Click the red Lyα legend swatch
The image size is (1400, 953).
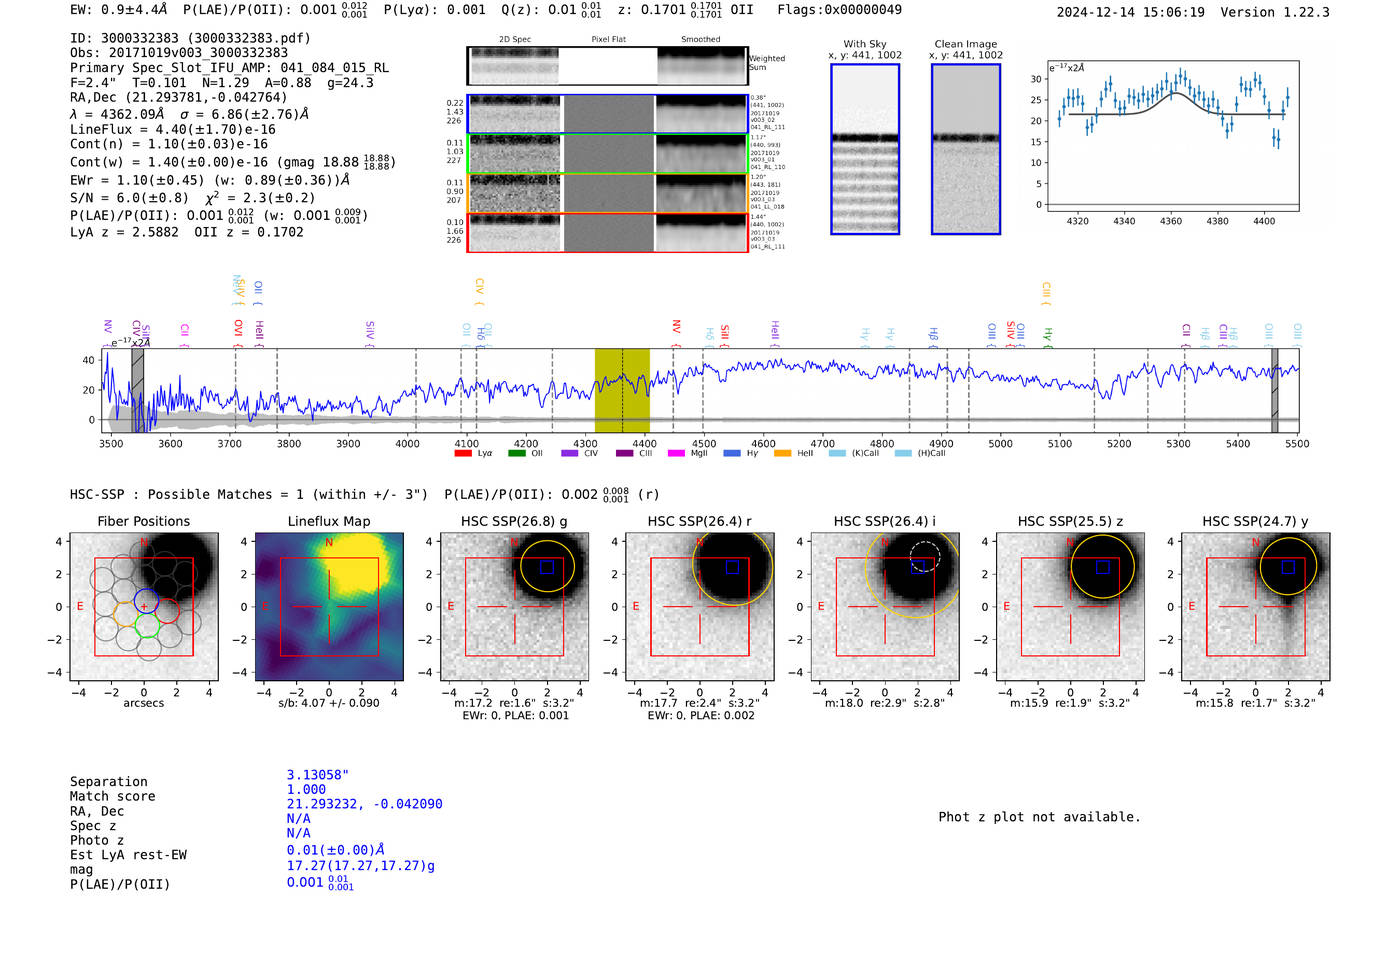tap(463, 453)
